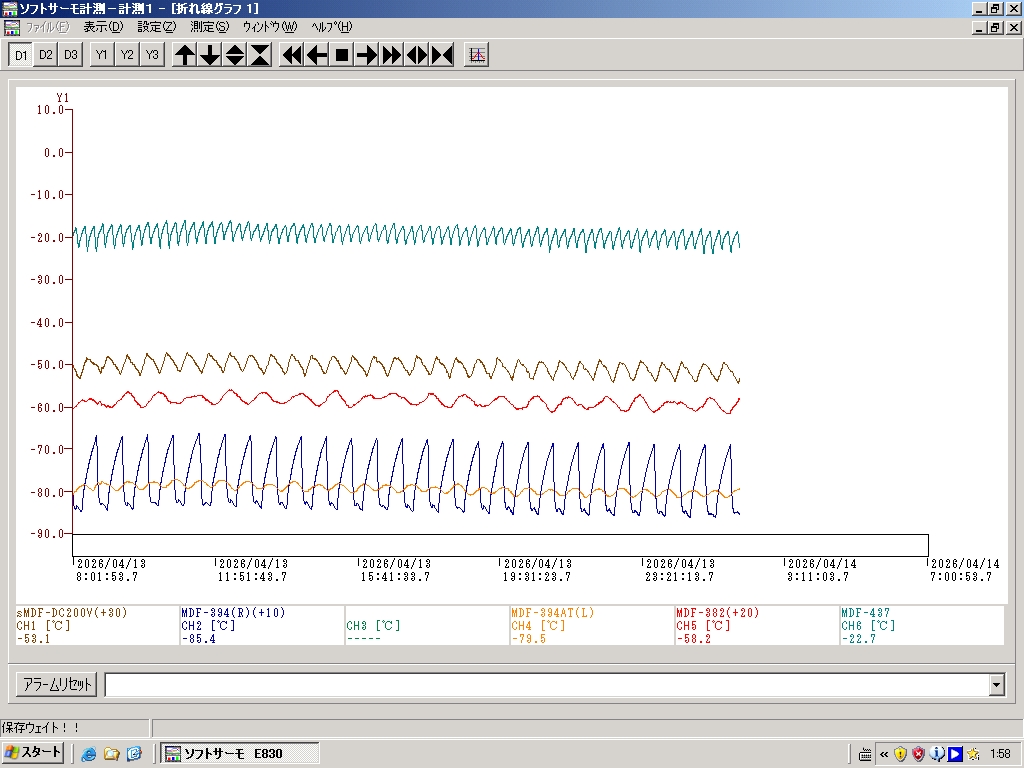Click the Windows スタート button
This screenshot has height=768, width=1024.
[x=33, y=753]
